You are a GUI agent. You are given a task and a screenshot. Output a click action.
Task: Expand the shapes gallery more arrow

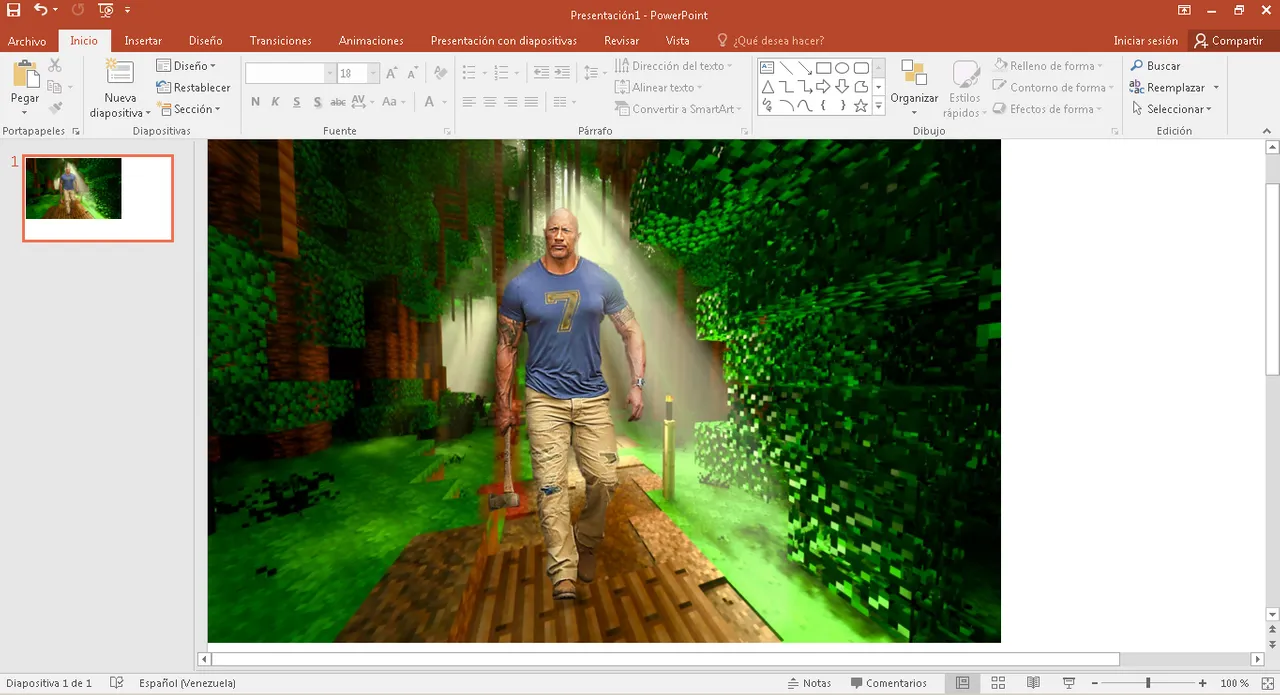pyautogui.click(x=879, y=105)
